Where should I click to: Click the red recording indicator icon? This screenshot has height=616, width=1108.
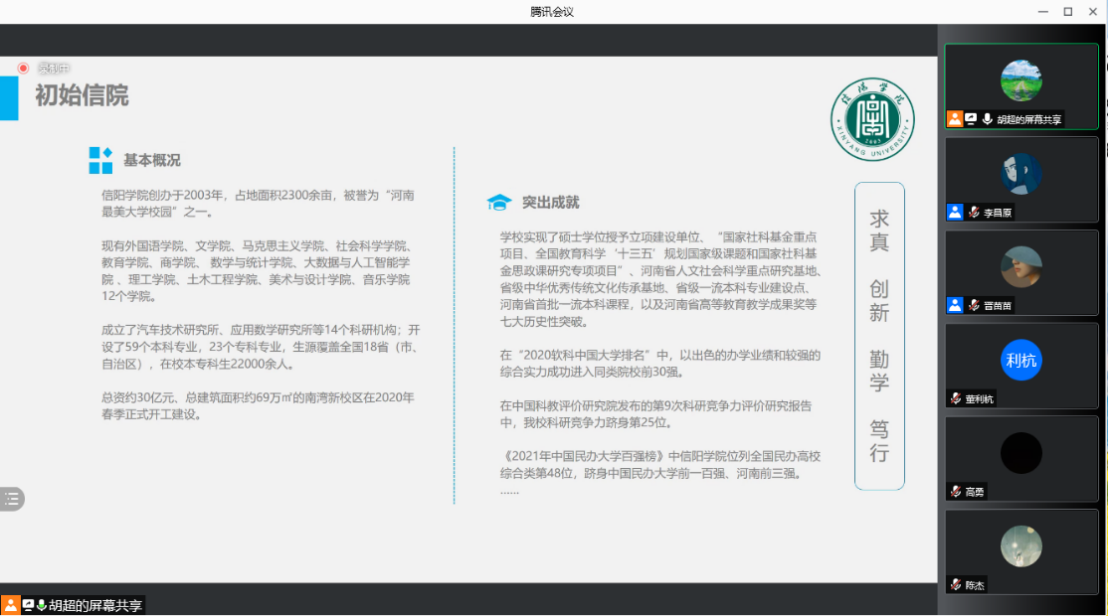(23, 68)
